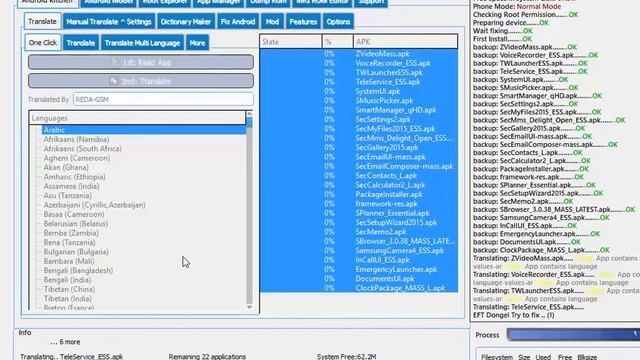Open the More sub-tab
640x360 pixels.
click(197, 43)
